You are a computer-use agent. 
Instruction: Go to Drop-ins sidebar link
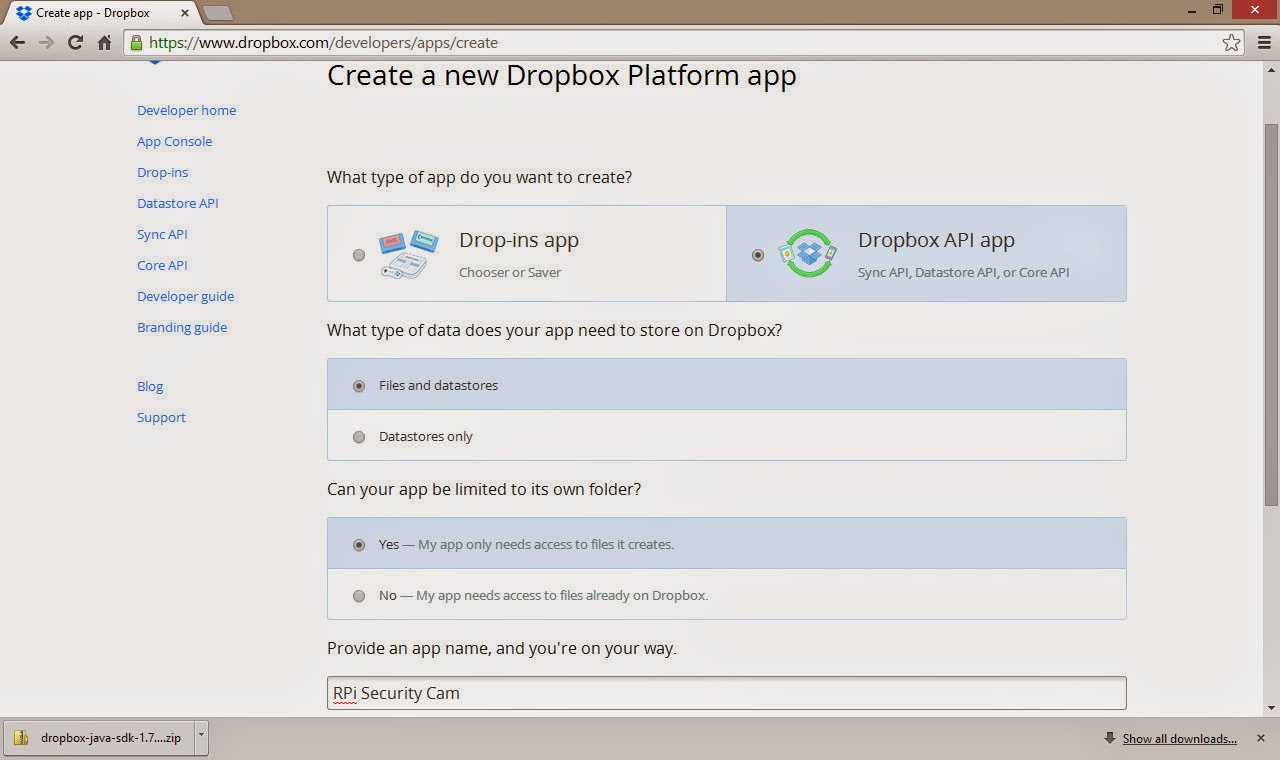(x=163, y=172)
